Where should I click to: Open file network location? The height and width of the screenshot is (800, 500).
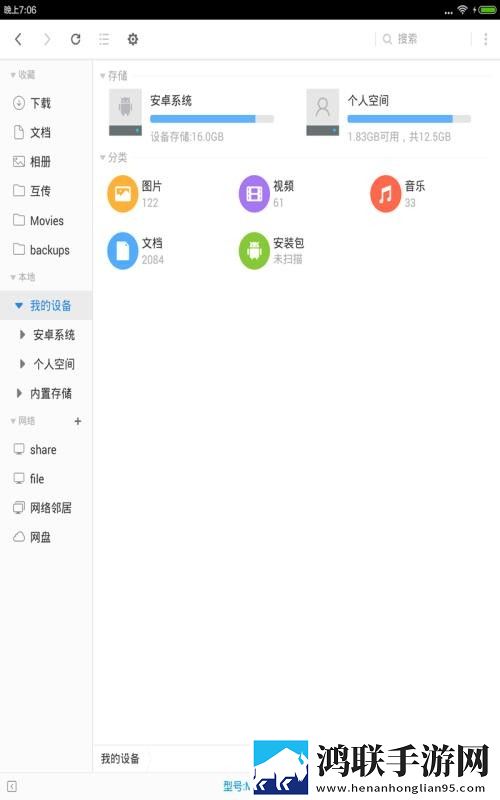(x=46, y=479)
